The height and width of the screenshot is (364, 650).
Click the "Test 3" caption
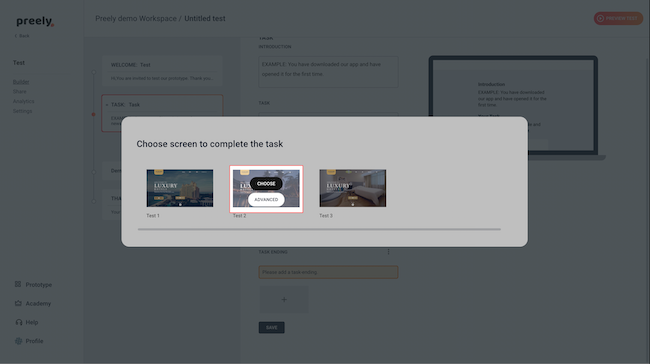[x=326, y=216]
